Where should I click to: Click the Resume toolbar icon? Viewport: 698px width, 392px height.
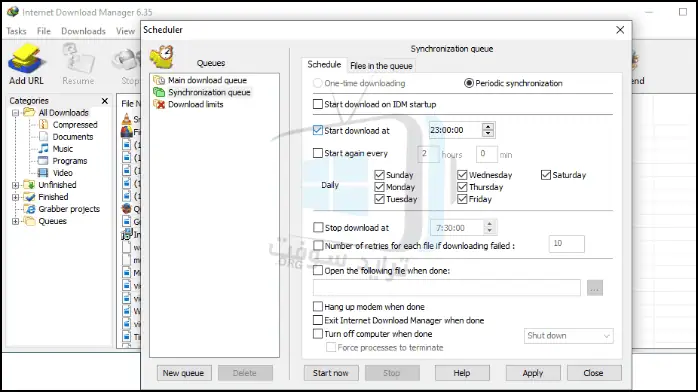[x=78, y=58]
